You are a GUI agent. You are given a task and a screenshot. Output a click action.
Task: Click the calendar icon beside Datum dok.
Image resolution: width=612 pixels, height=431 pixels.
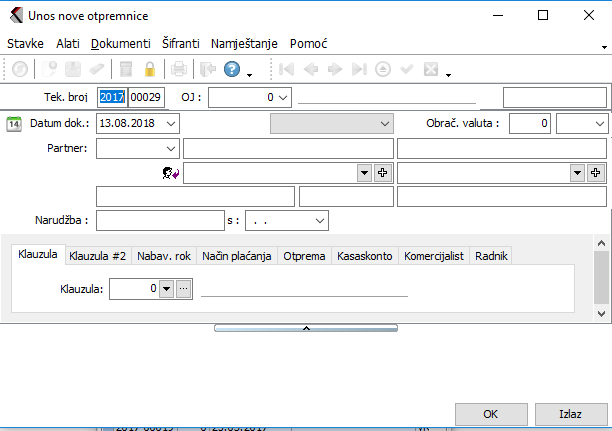[14, 124]
